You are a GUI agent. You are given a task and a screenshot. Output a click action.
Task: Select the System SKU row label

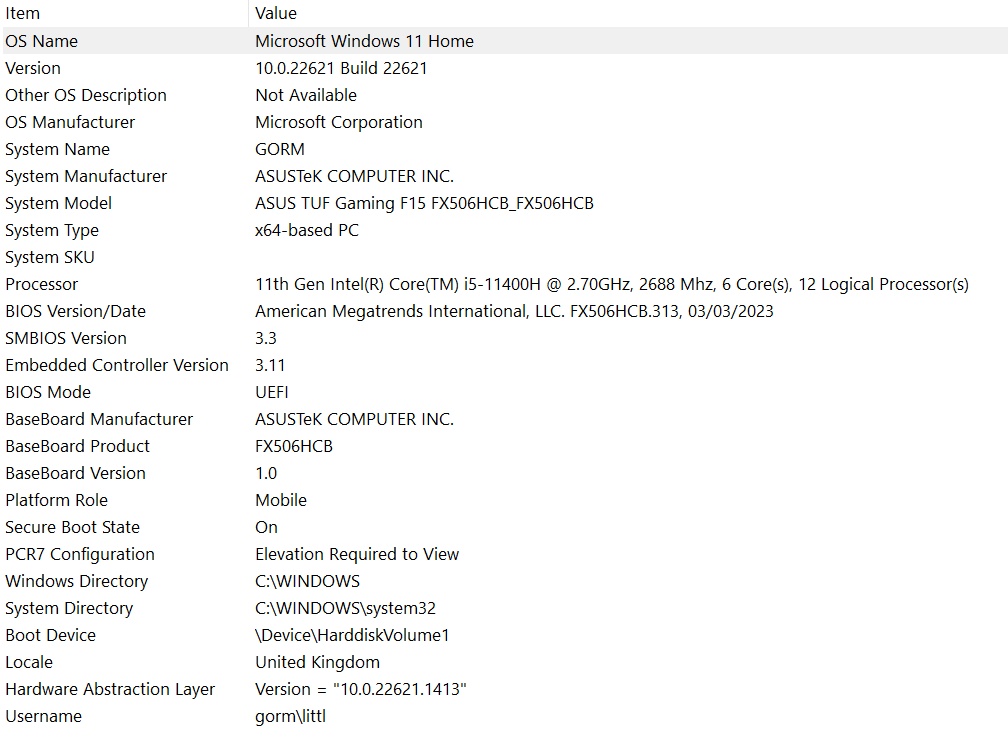[x=50, y=257]
